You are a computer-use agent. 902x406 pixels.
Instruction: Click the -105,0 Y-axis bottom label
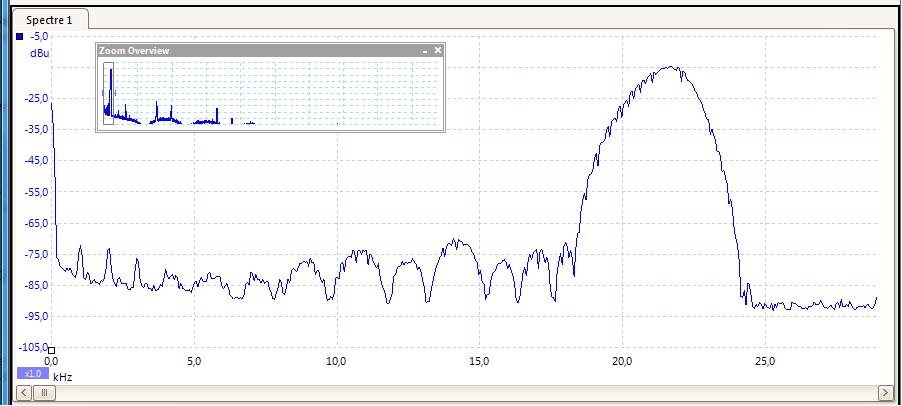[34, 346]
